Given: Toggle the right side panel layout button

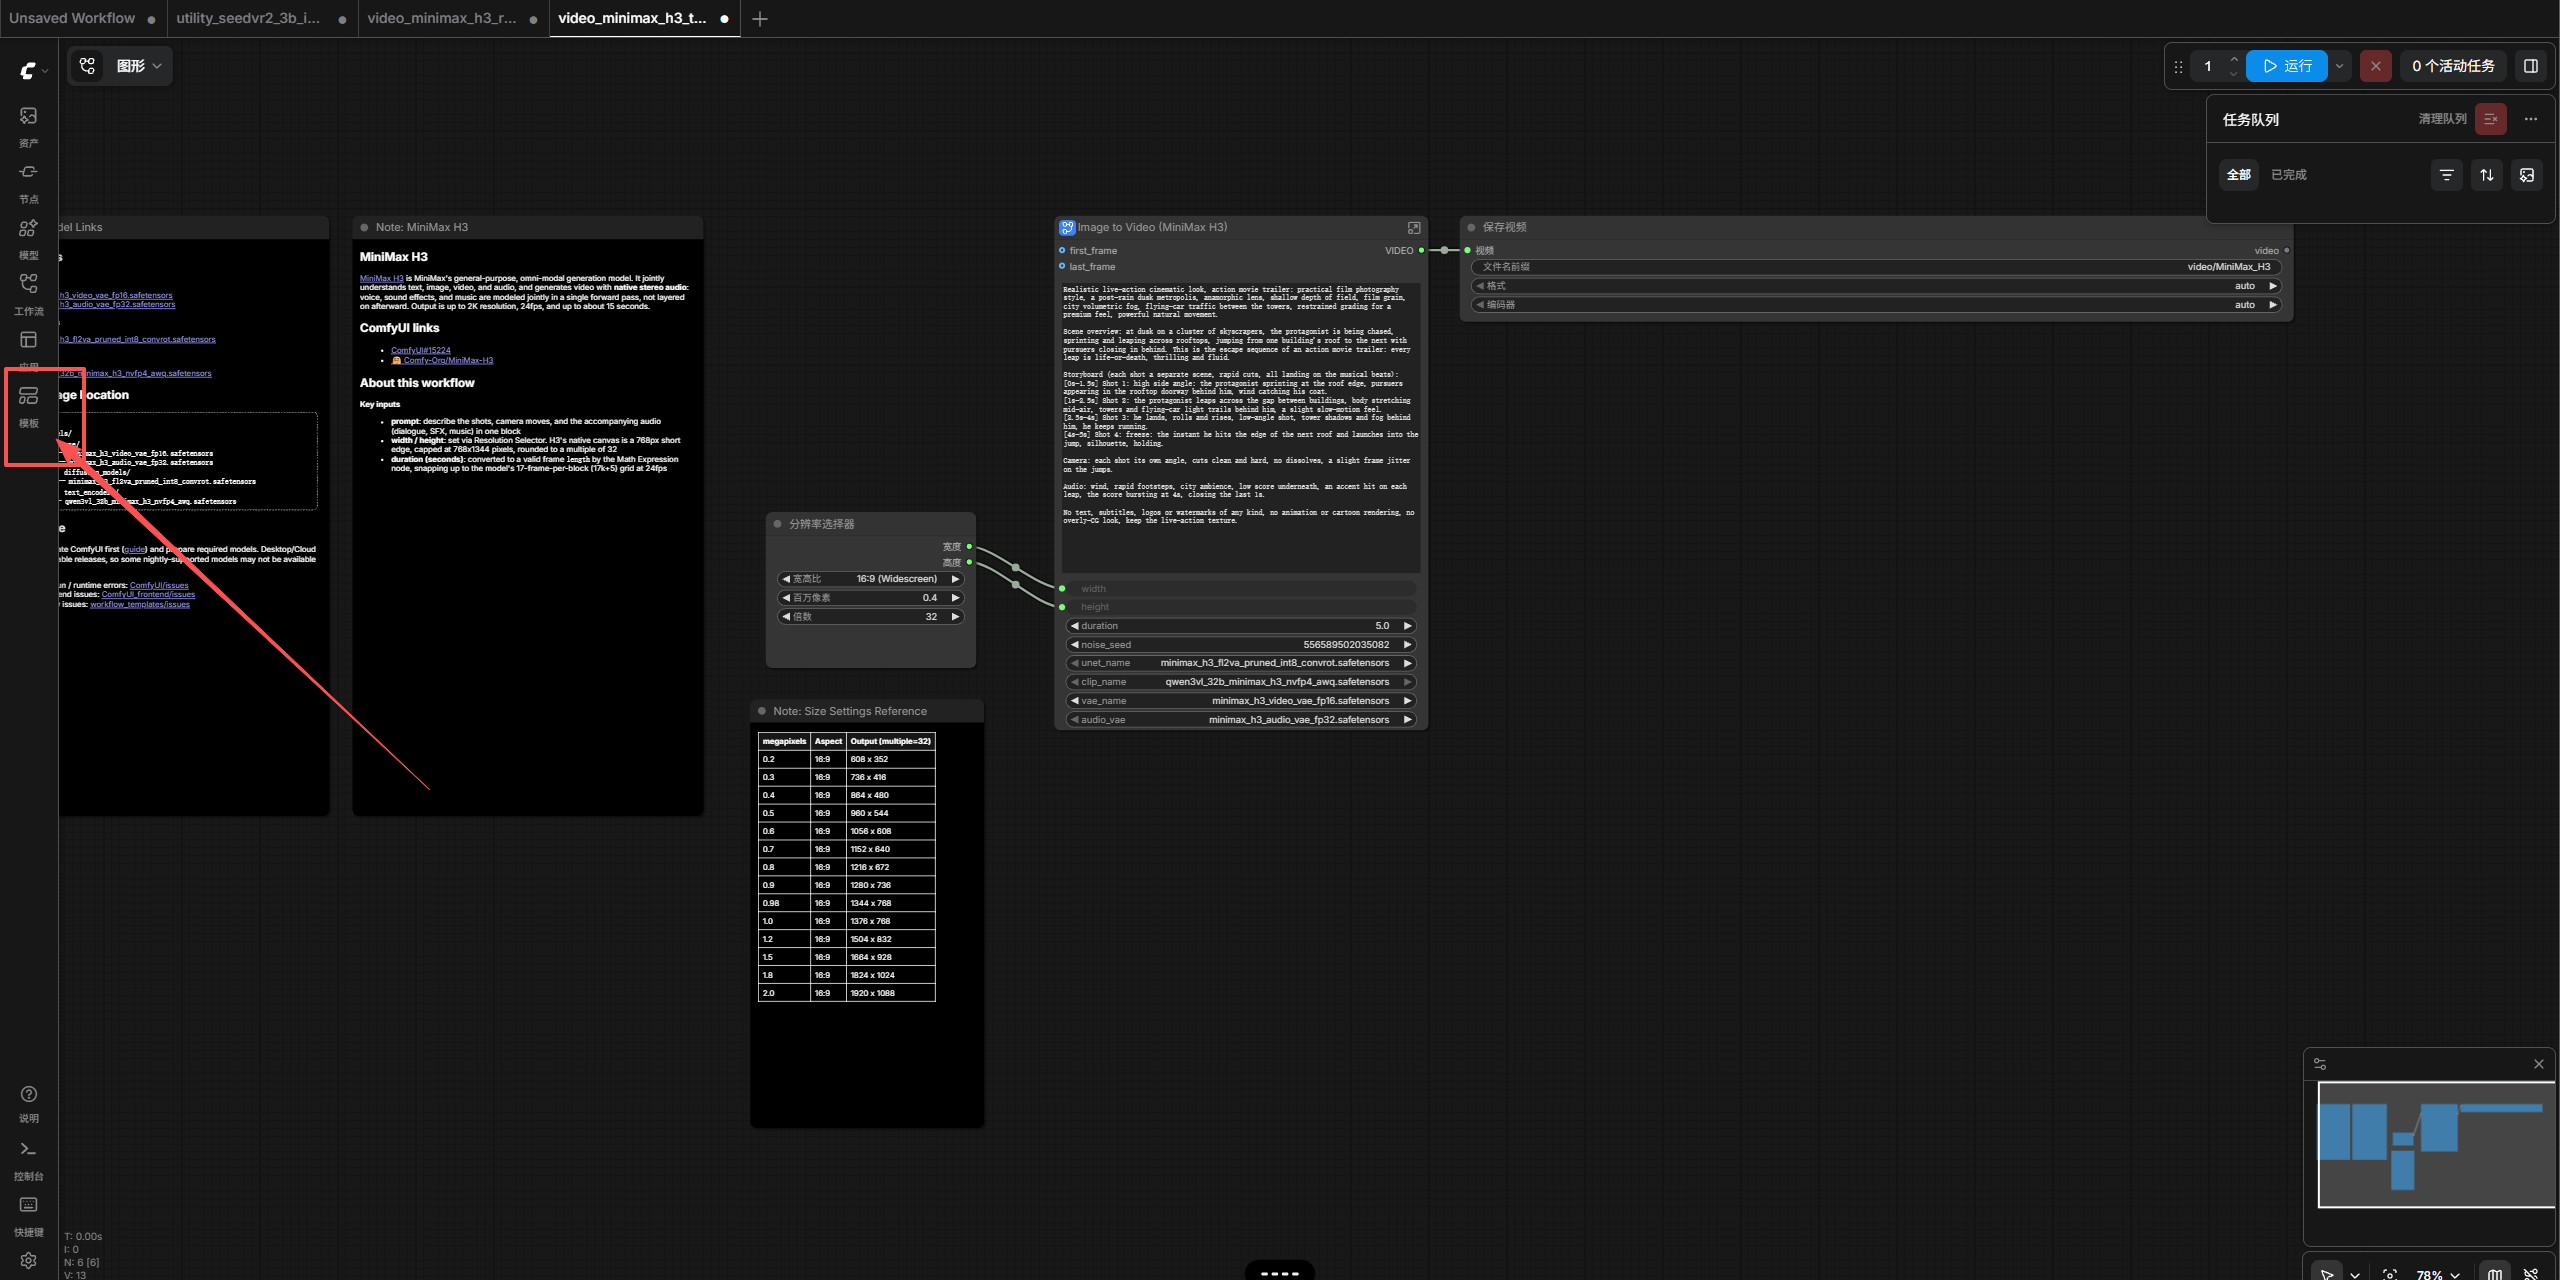Looking at the screenshot, I should point(2530,66).
